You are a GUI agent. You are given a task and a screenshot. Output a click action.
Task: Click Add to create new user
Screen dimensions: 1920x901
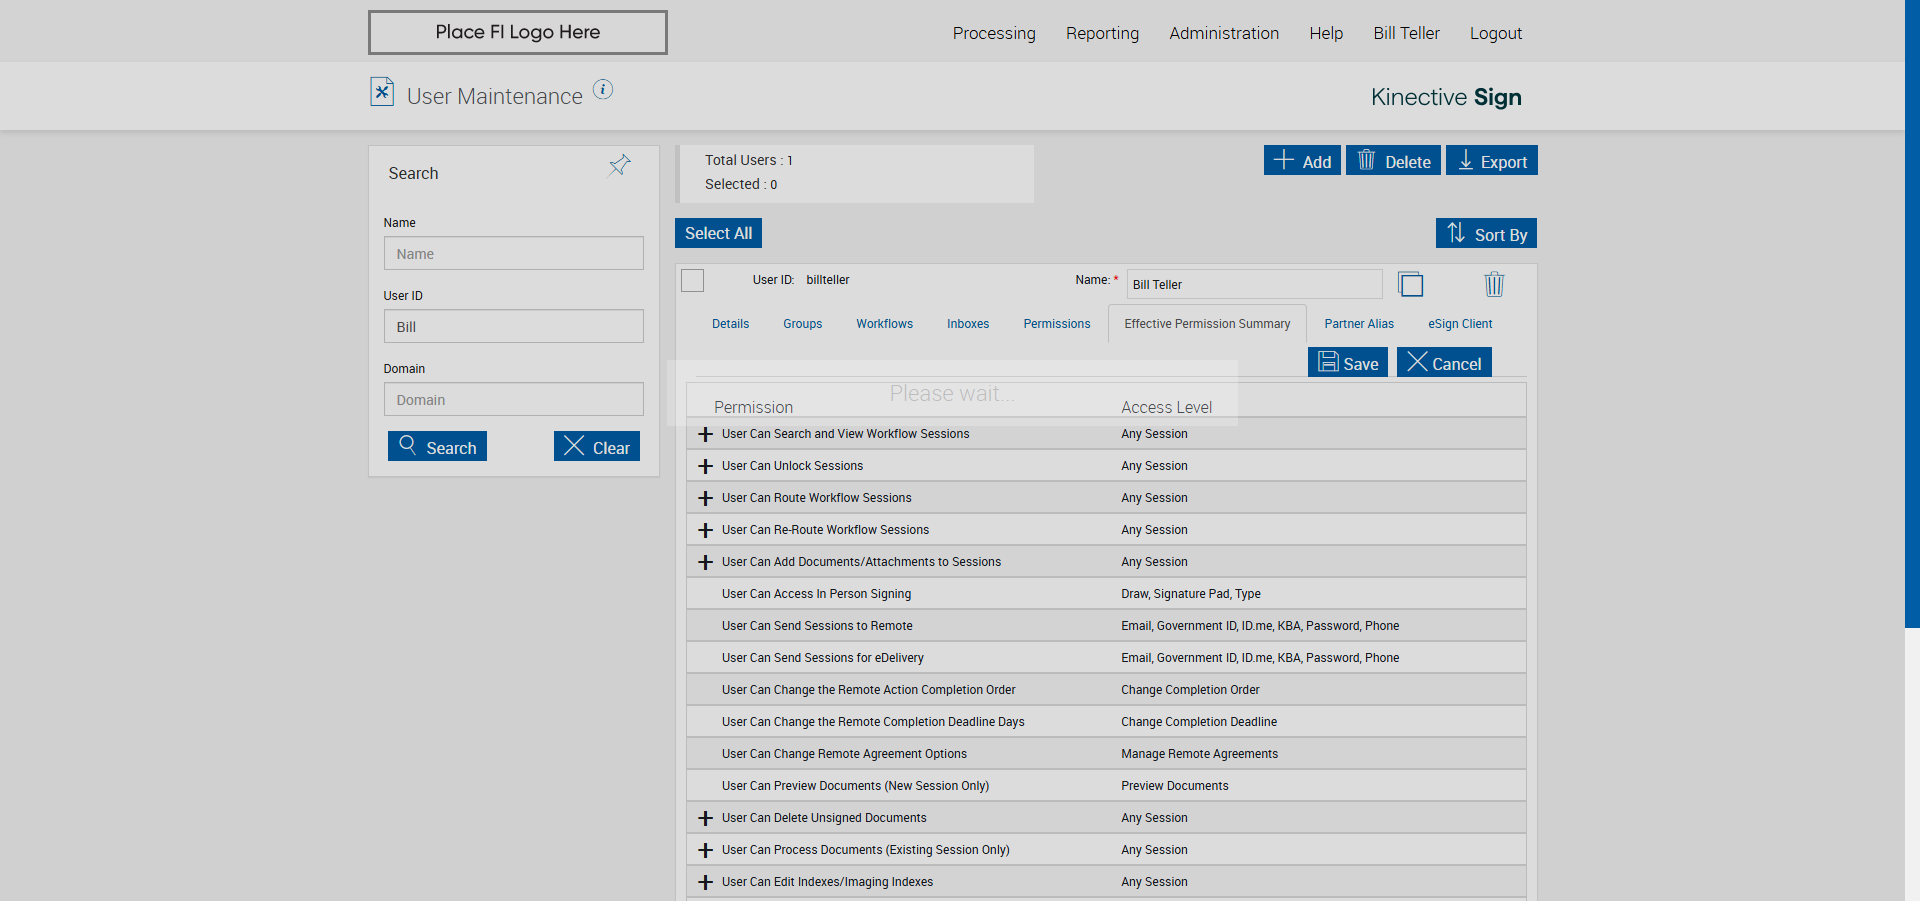1301,161
